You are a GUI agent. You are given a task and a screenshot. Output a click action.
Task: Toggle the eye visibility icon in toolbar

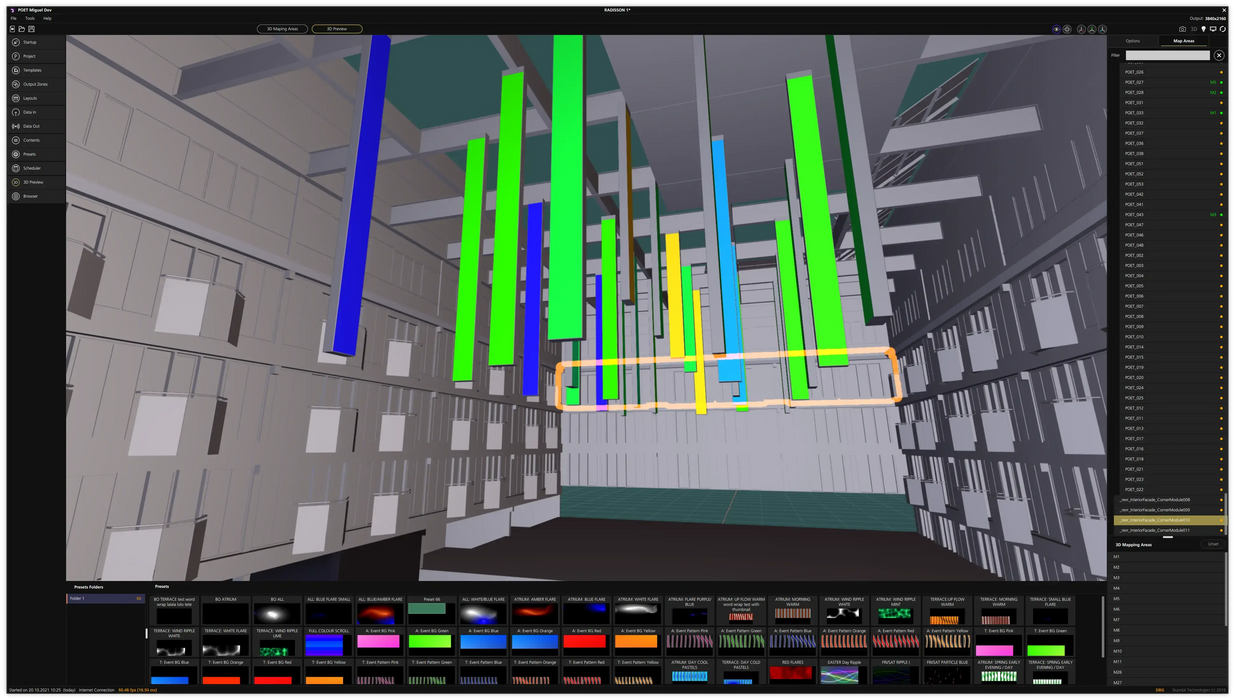[1056, 29]
